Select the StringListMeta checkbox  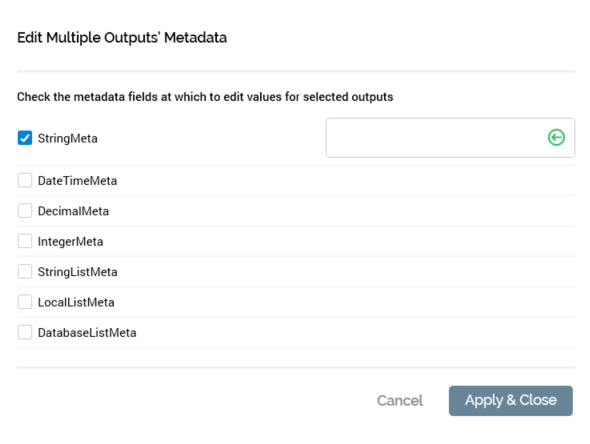click(x=25, y=271)
